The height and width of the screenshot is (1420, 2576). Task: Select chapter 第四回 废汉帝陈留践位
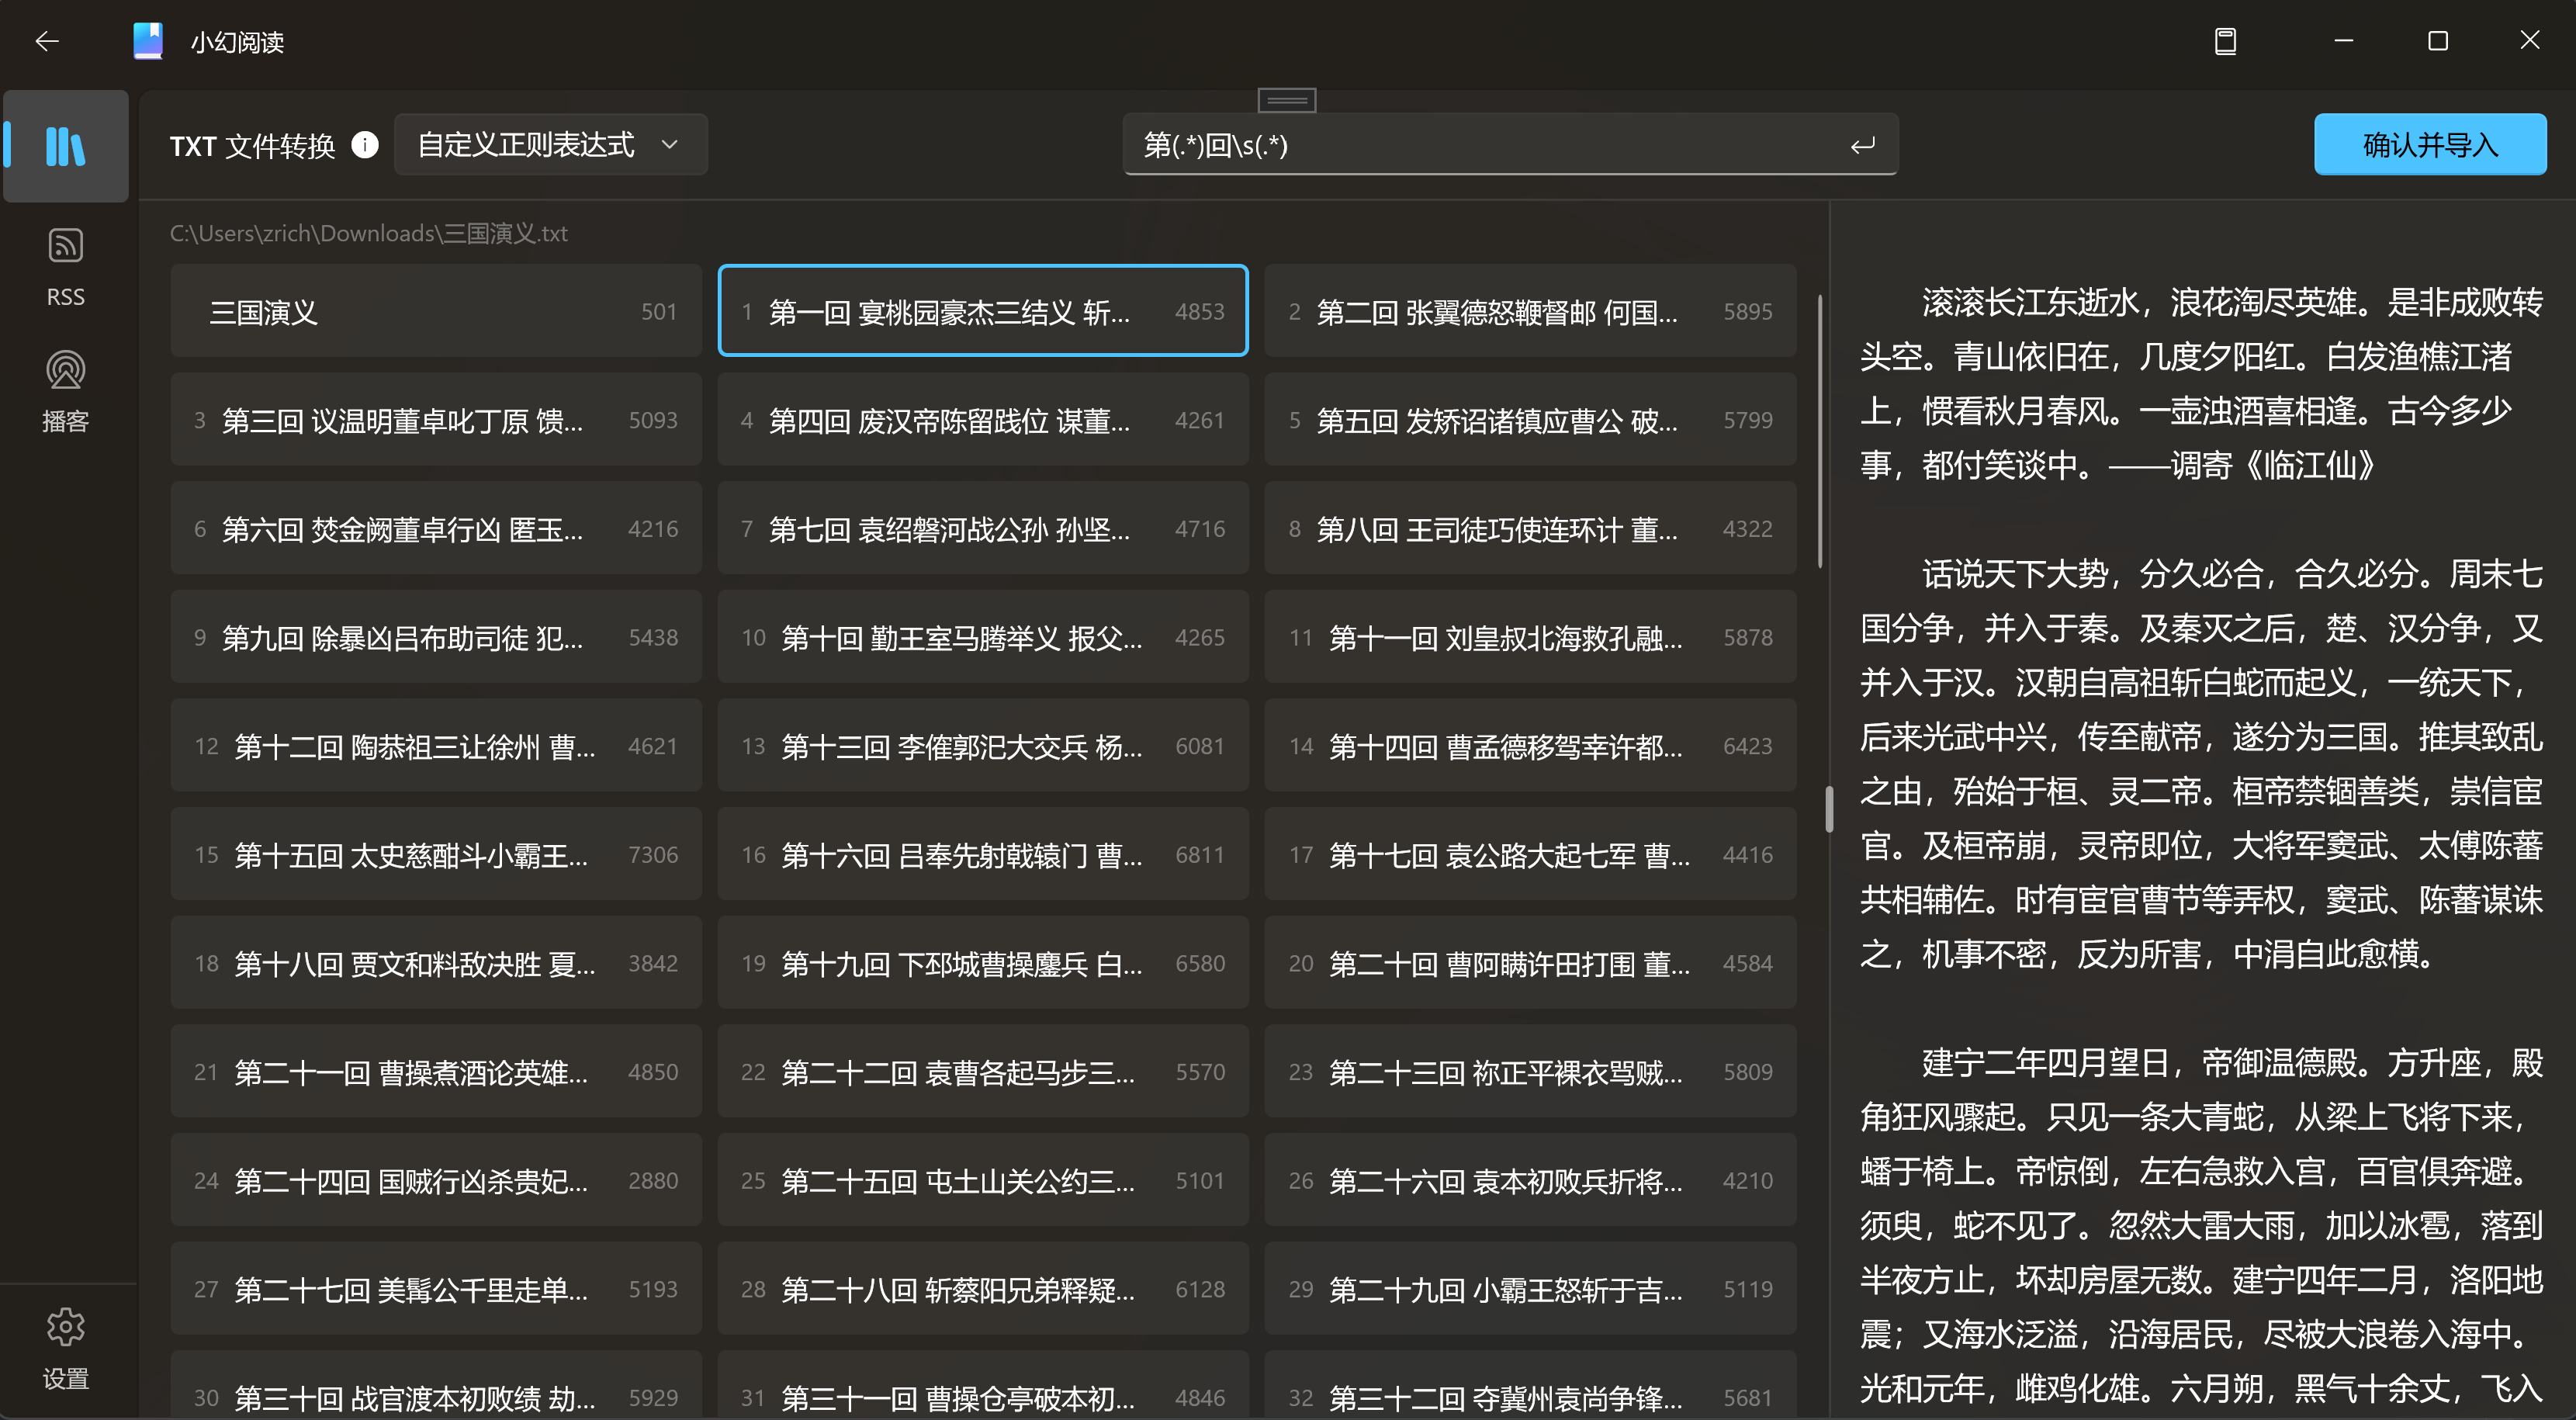983,420
